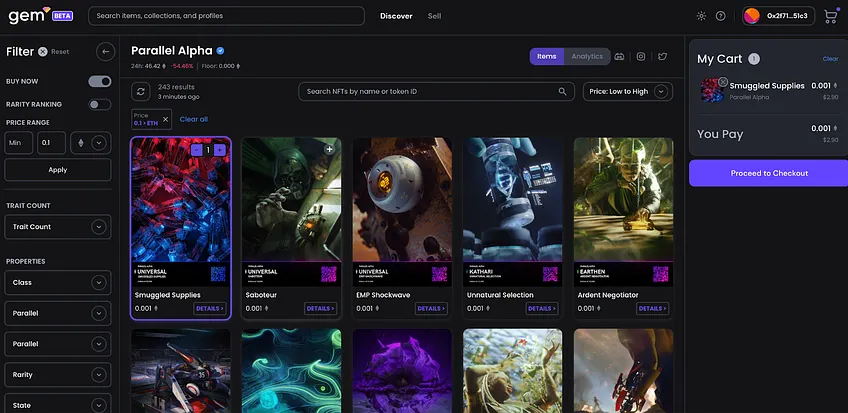Image resolution: width=848 pixels, height=413 pixels.
Task: Click the max price input showing 0.1
Action: pos(51,143)
